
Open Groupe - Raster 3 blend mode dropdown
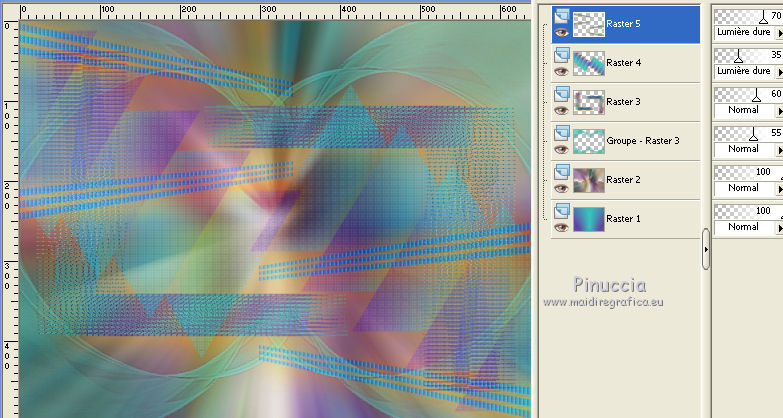click(749, 149)
